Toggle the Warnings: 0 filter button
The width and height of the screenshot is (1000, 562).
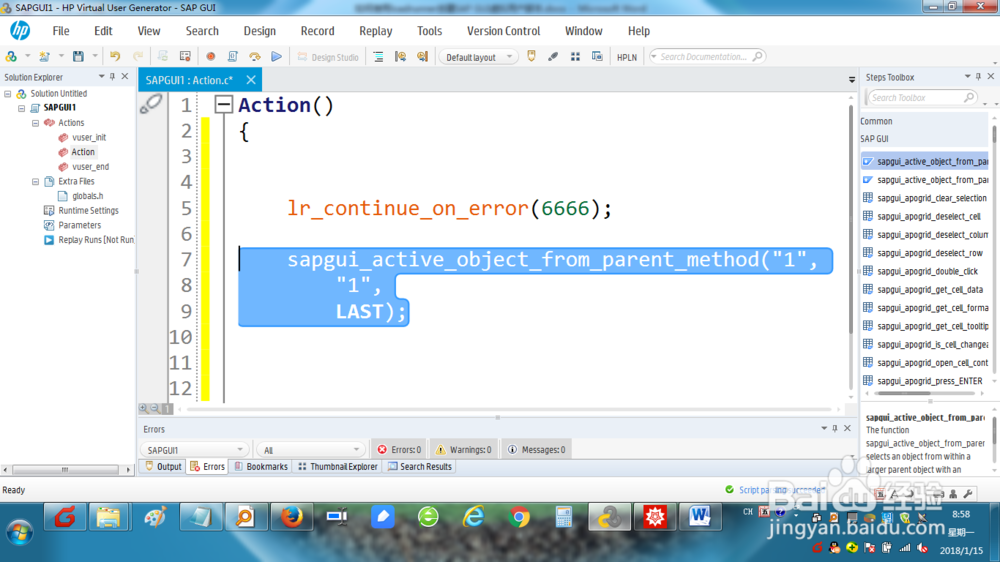click(x=464, y=450)
